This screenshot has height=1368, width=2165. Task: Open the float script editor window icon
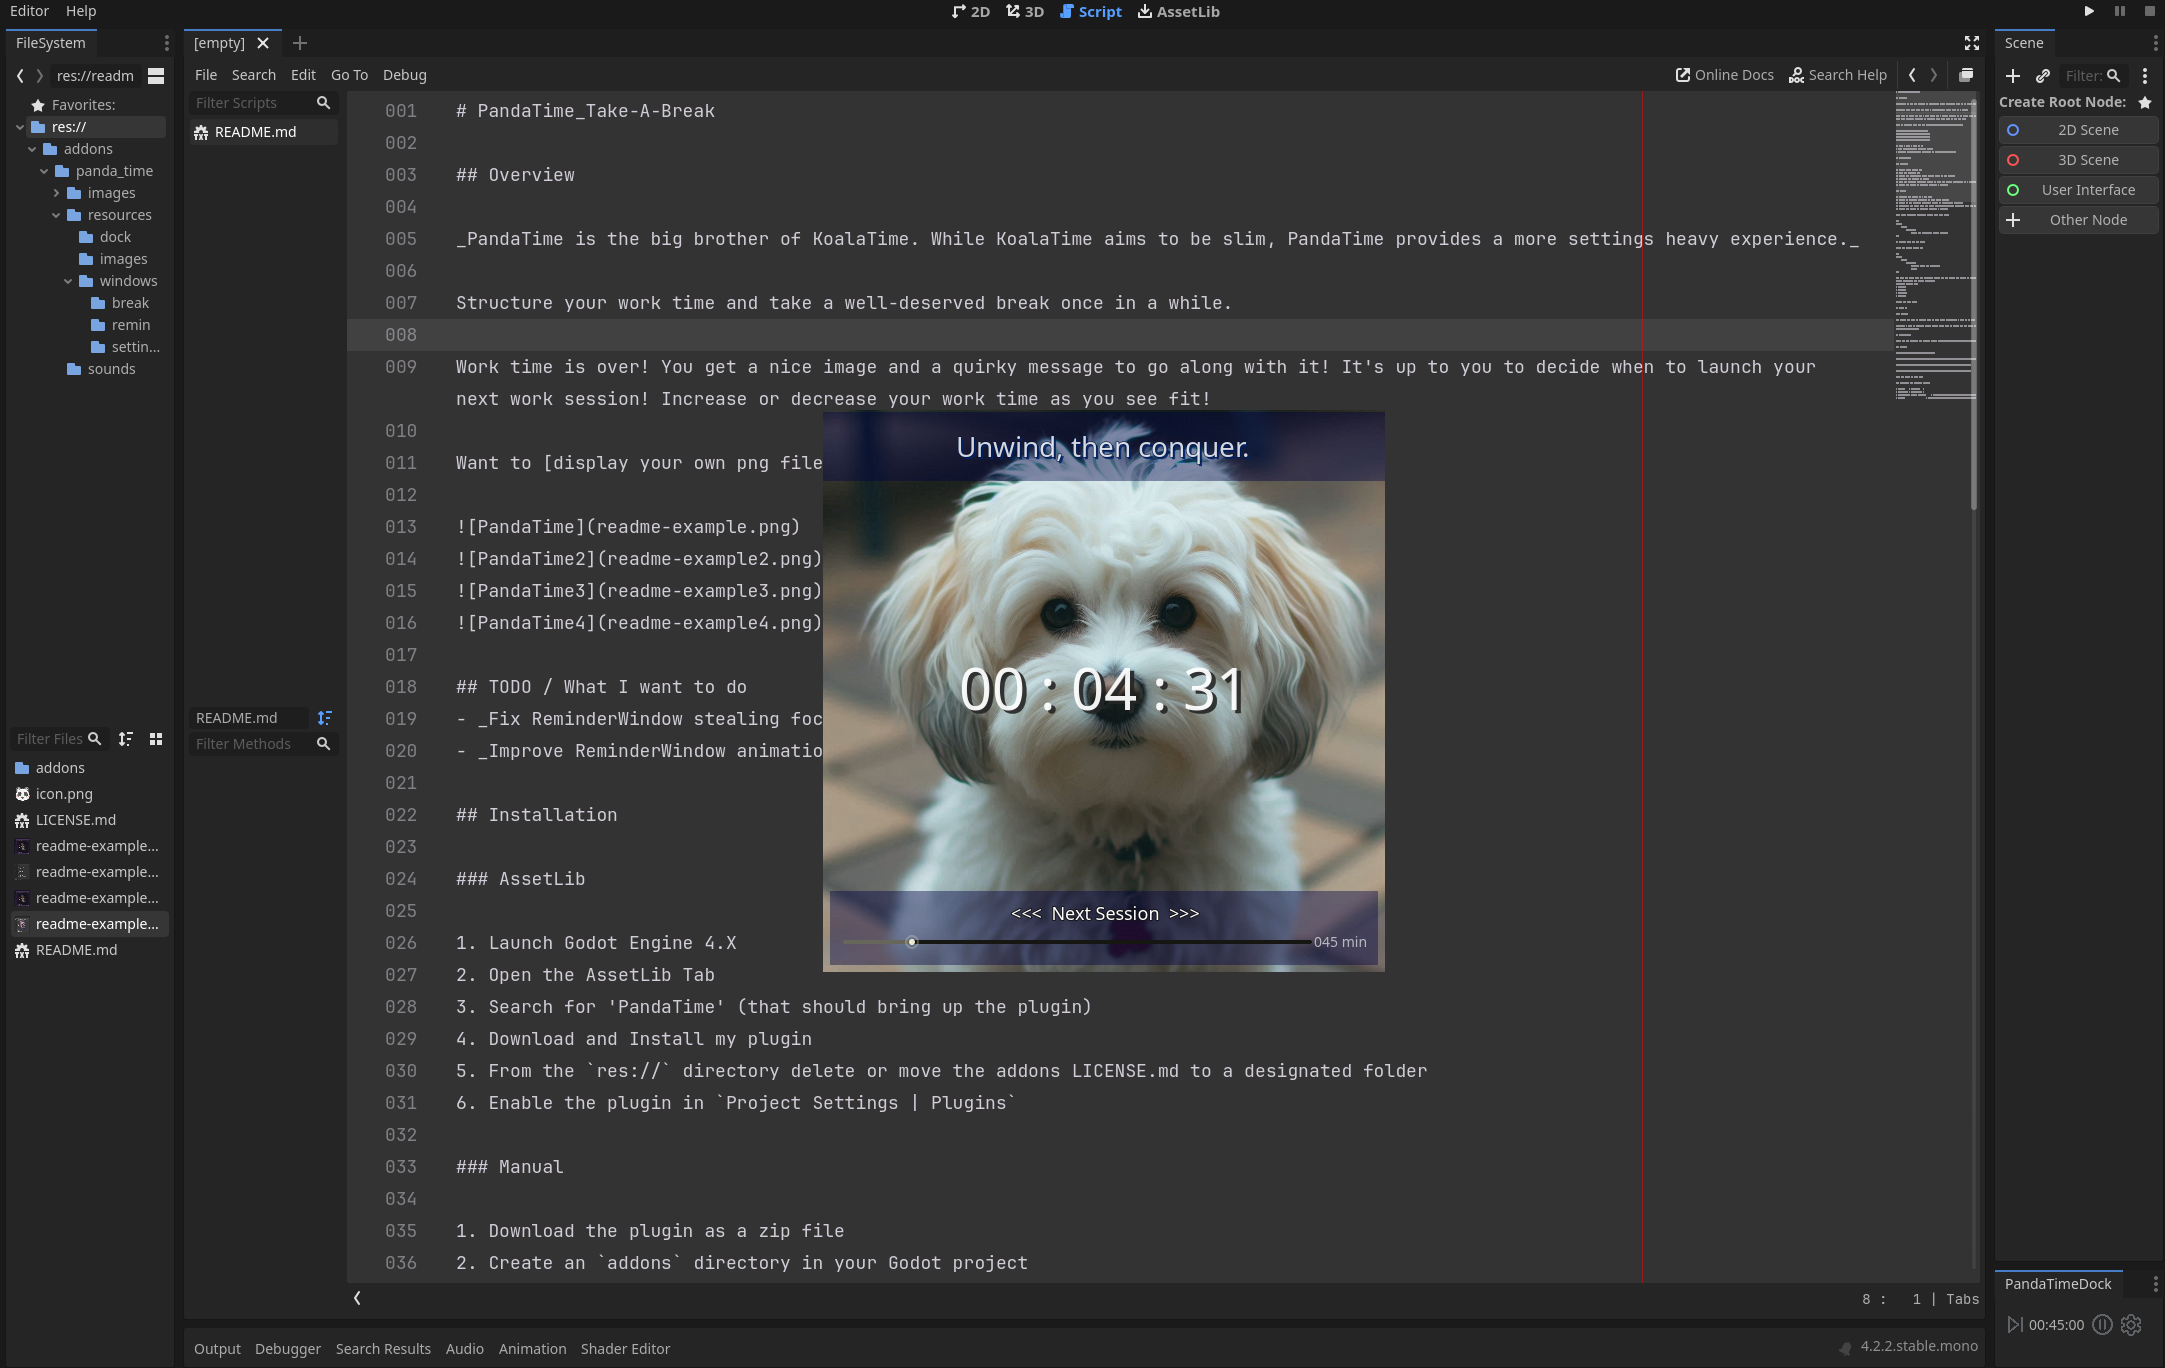click(x=1966, y=75)
